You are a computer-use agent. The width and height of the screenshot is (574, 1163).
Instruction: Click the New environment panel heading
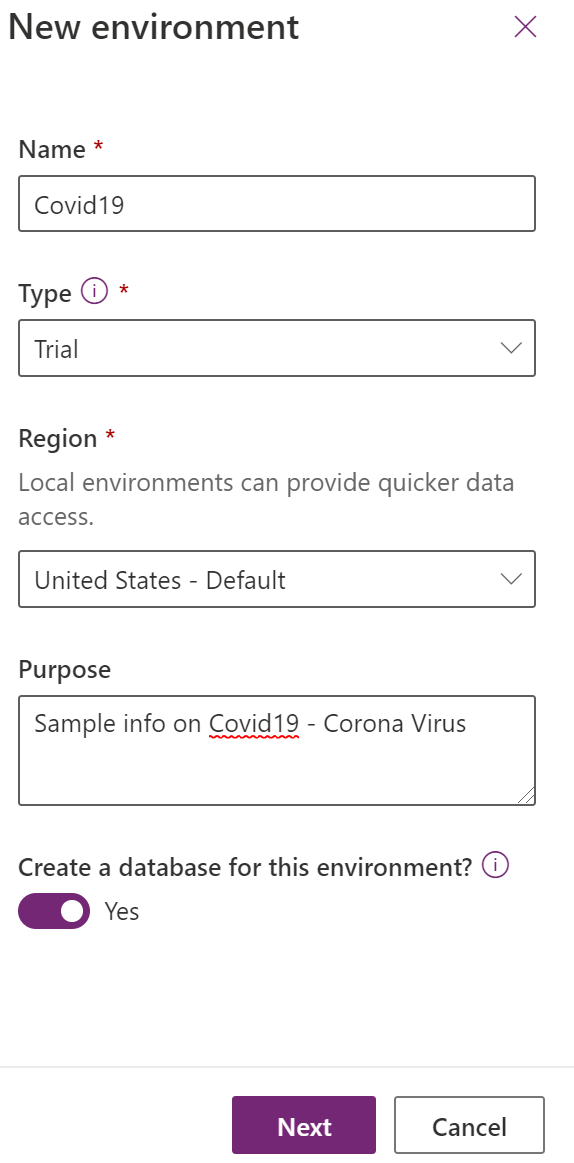pos(154,27)
